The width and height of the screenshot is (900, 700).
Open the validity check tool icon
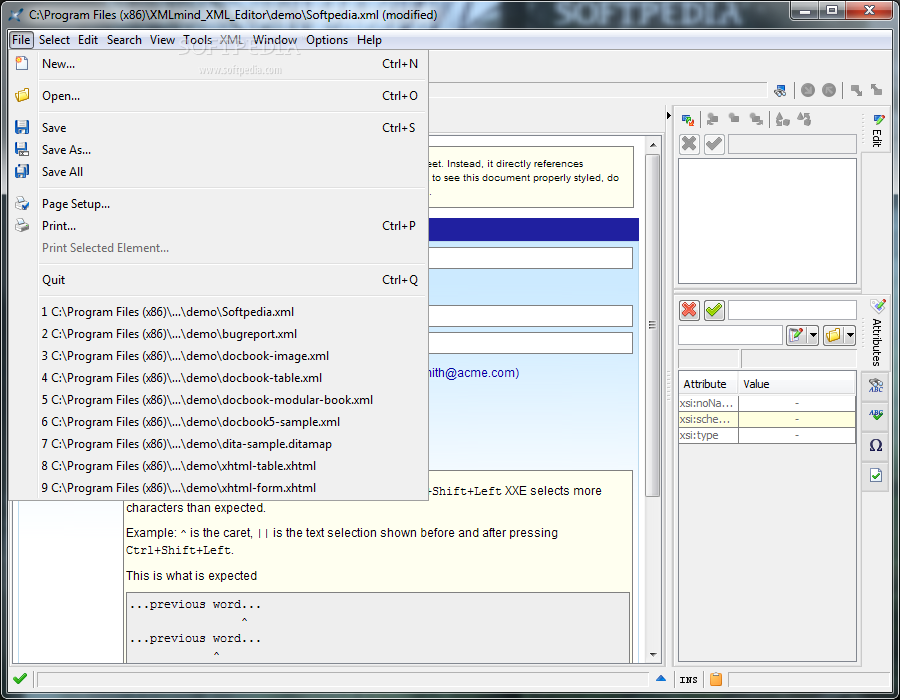(876, 475)
